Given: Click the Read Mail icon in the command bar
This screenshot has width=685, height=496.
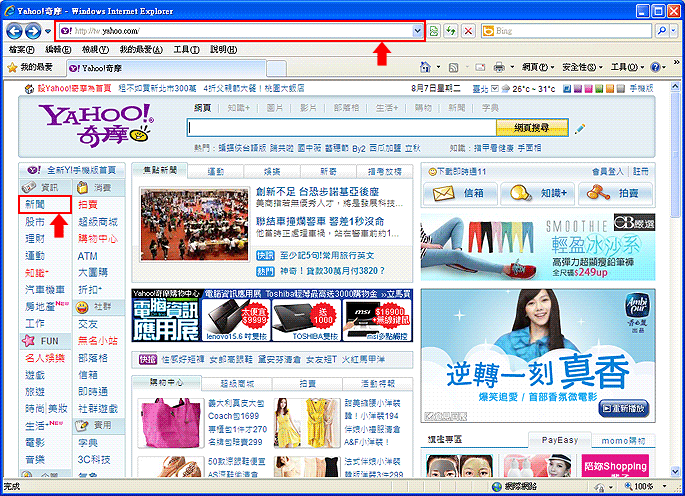Looking at the screenshot, I should click(x=480, y=67).
